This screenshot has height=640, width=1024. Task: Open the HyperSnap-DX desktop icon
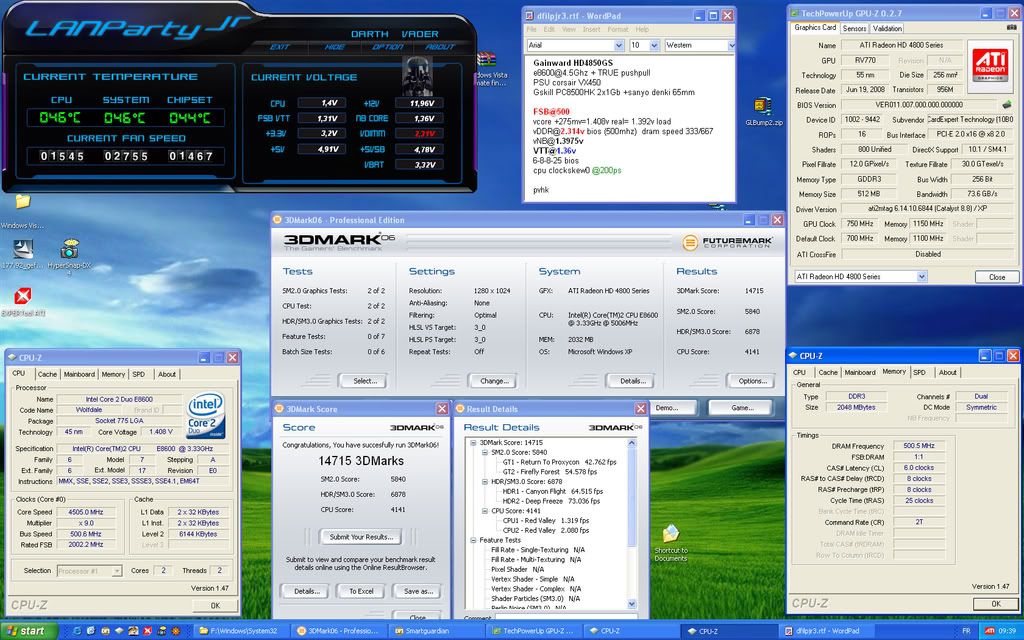point(70,250)
